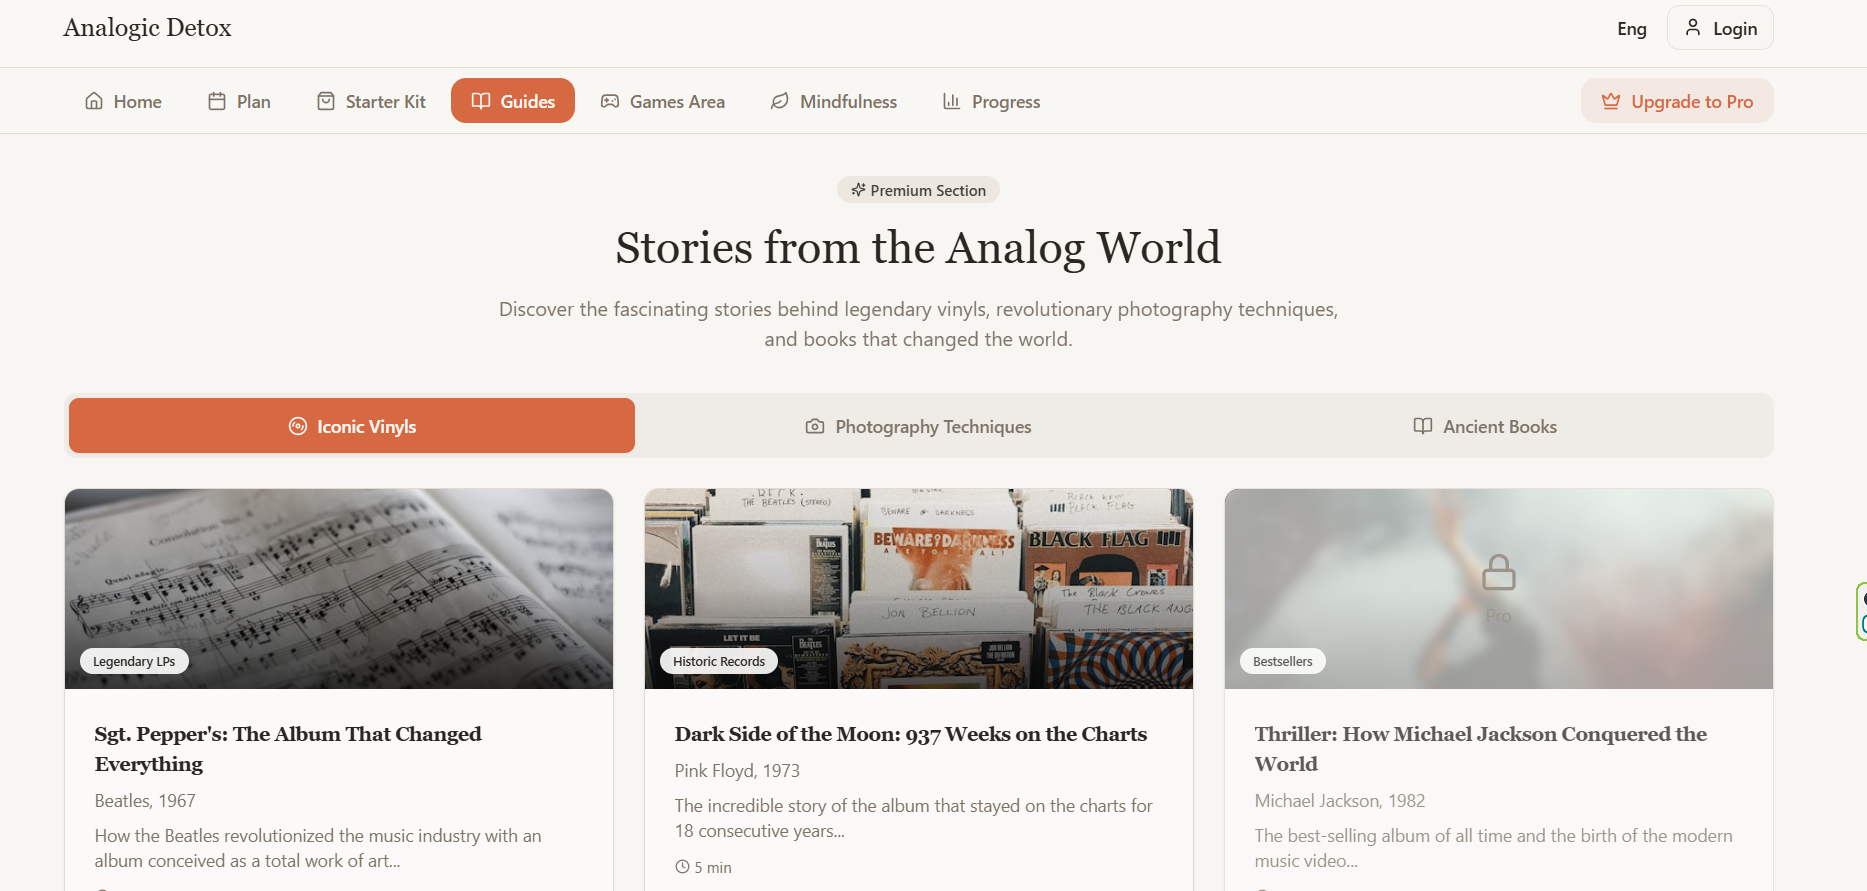Click the sheet music thumbnail image
The height and width of the screenshot is (891, 1867).
[339, 589]
